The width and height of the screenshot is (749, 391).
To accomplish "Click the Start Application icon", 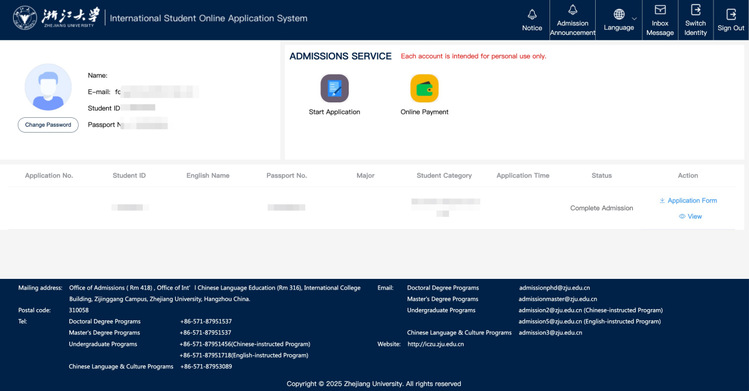I will 334,88.
